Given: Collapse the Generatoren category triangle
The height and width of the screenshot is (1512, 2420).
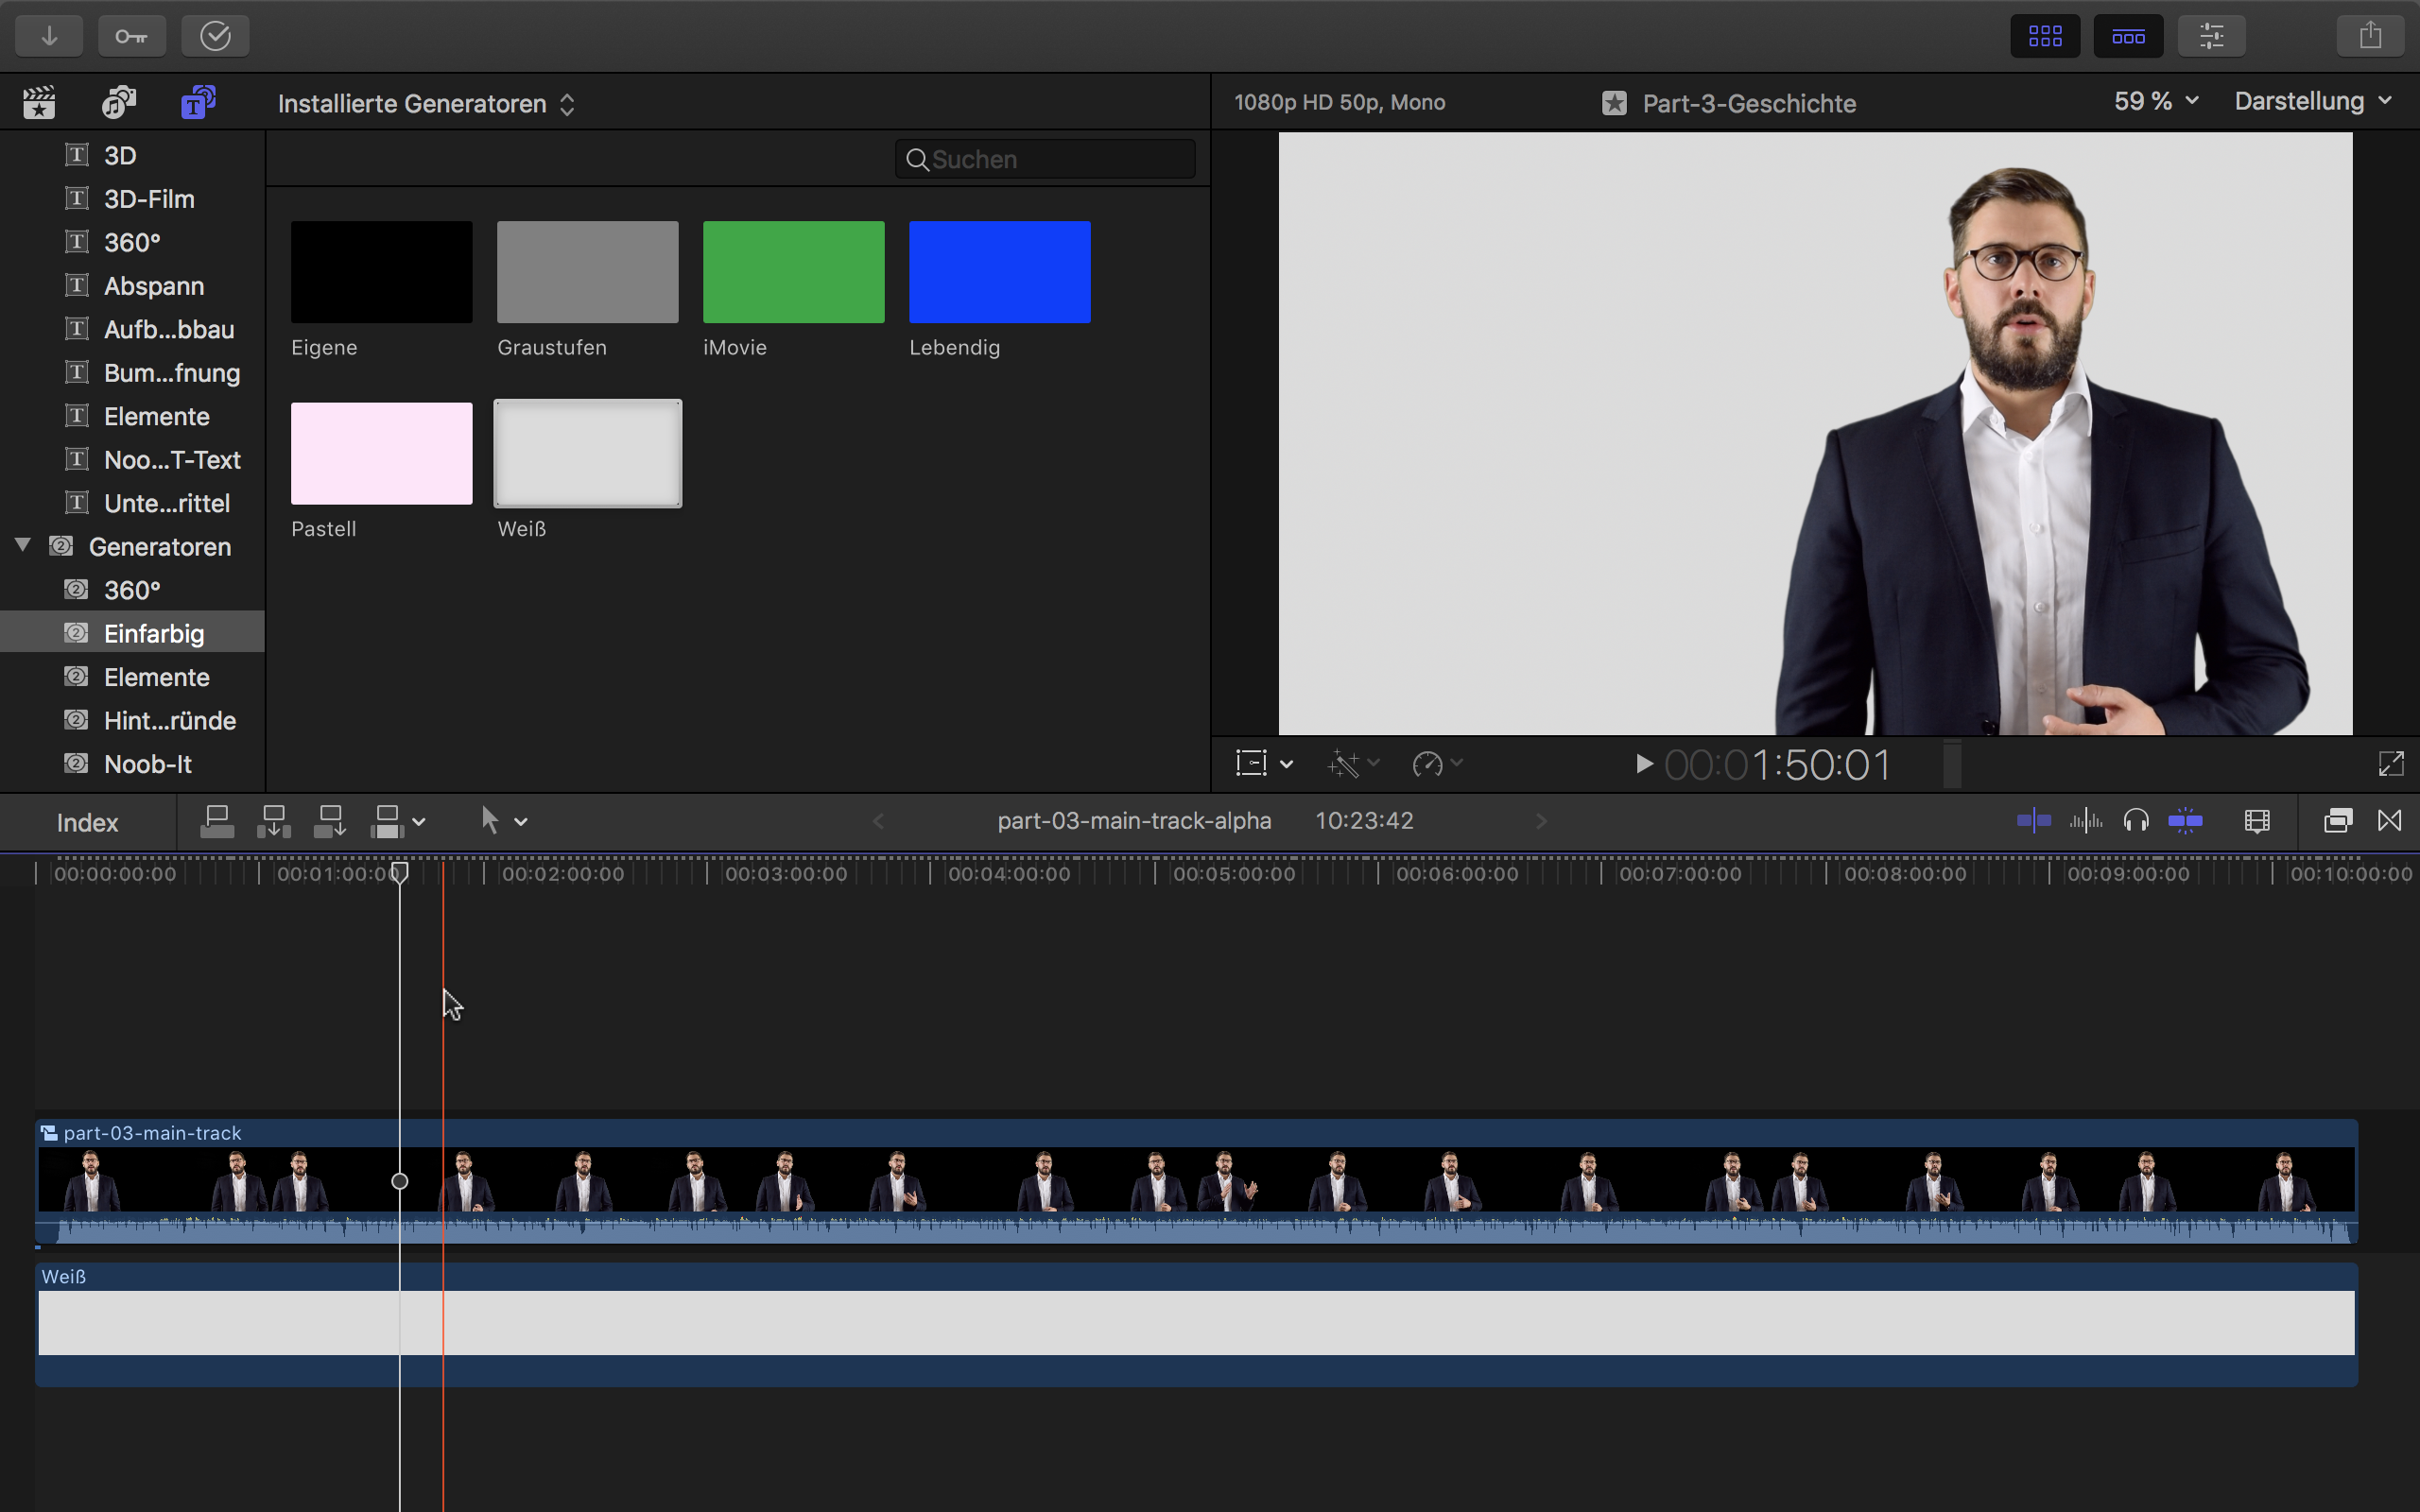Looking at the screenshot, I should 23,545.
